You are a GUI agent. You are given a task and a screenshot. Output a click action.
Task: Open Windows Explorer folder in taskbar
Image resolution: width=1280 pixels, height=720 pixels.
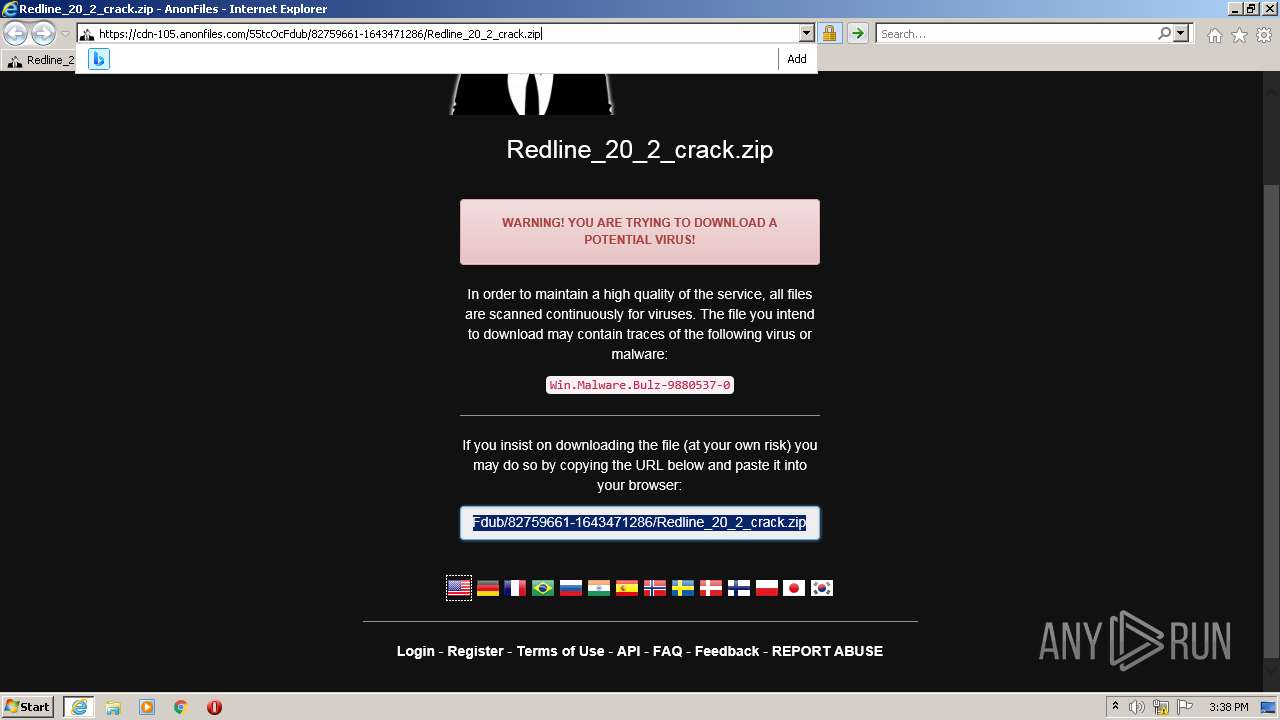click(113, 707)
